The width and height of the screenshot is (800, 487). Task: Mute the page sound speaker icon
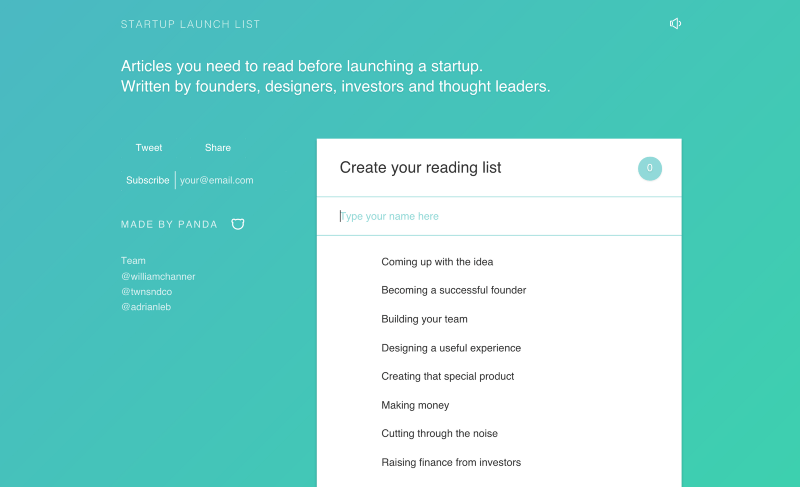click(676, 24)
